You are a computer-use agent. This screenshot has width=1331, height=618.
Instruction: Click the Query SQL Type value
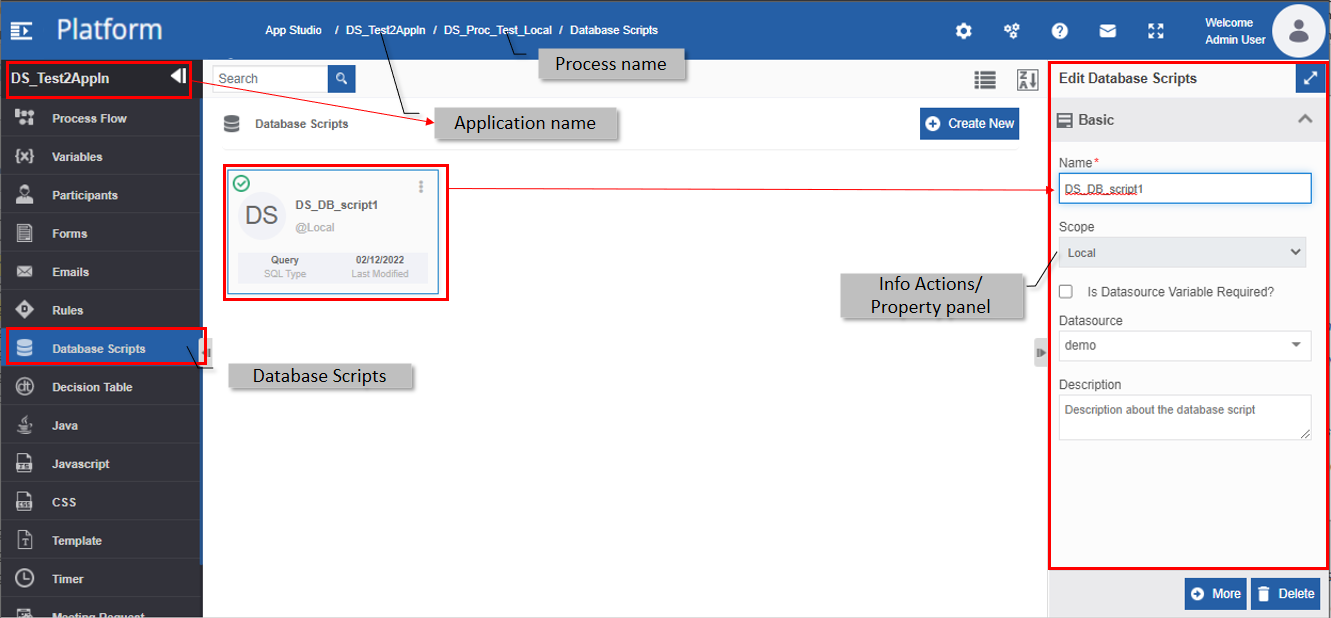coord(285,260)
